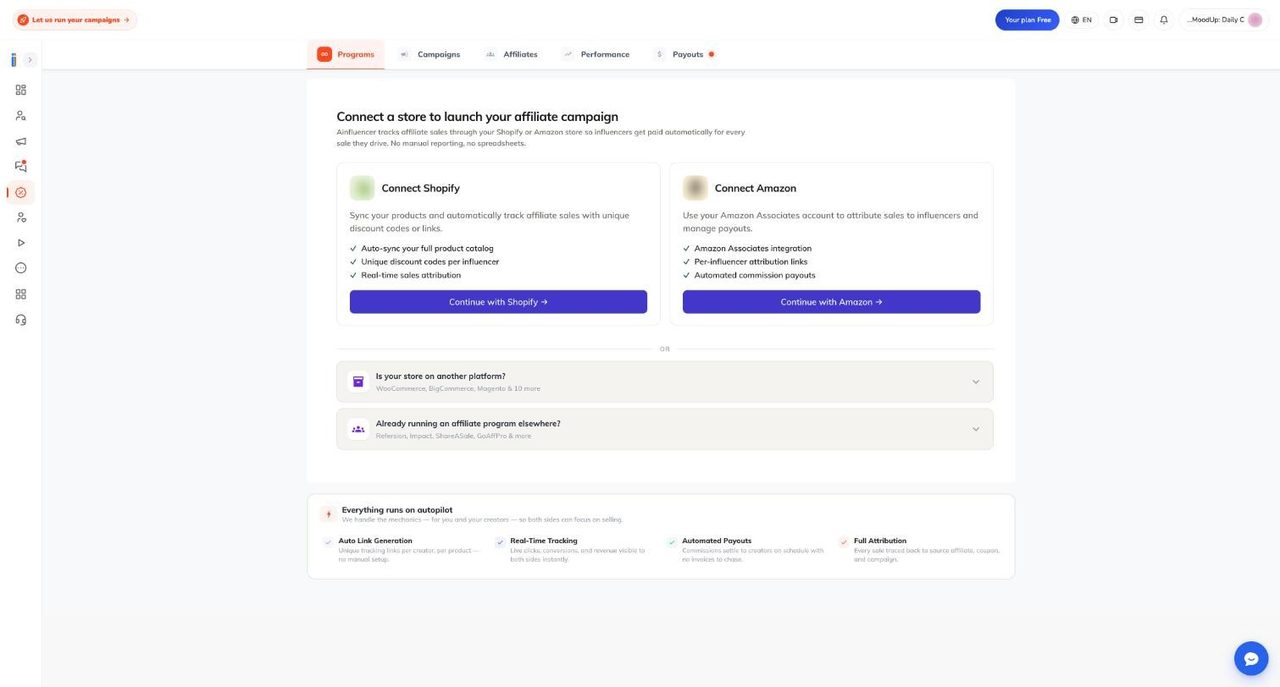Click the check icon next to Full Attribution
The width and height of the screenshot is (1280, 687).
point(844,543)
